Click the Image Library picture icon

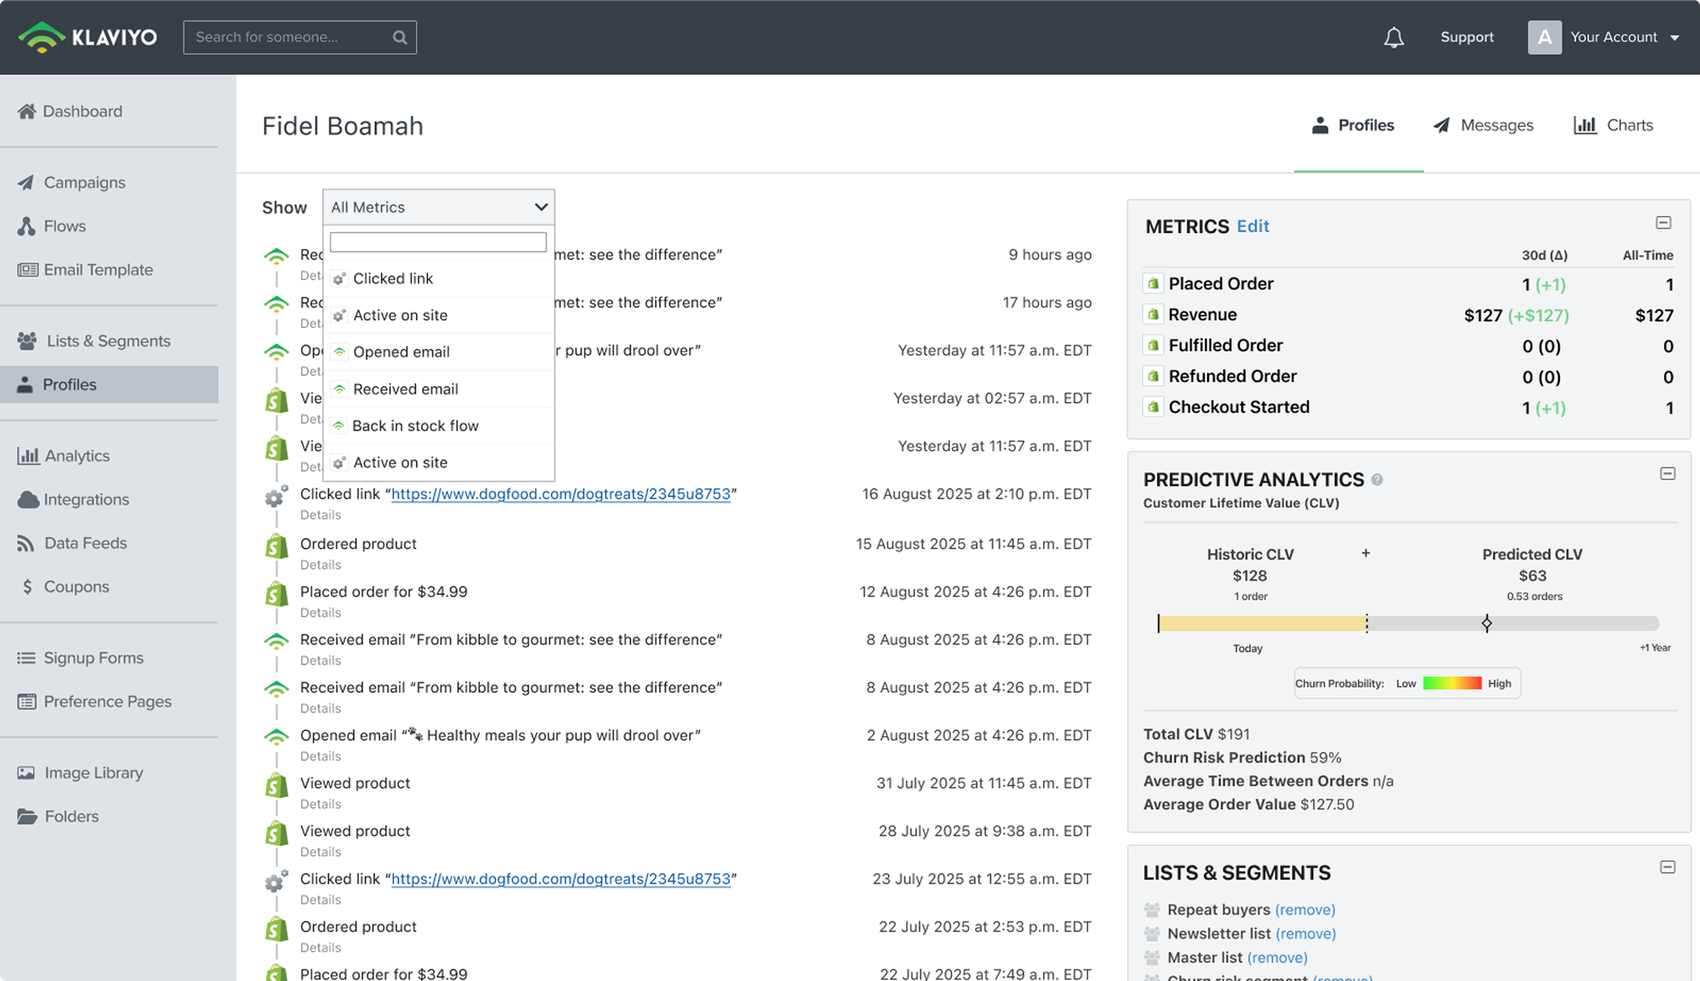coord(26,773)
